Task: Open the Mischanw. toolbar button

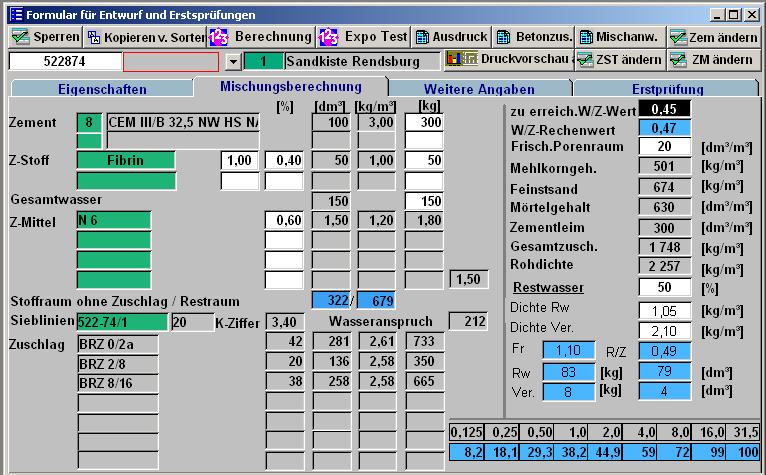Action: tap(620, 37)
